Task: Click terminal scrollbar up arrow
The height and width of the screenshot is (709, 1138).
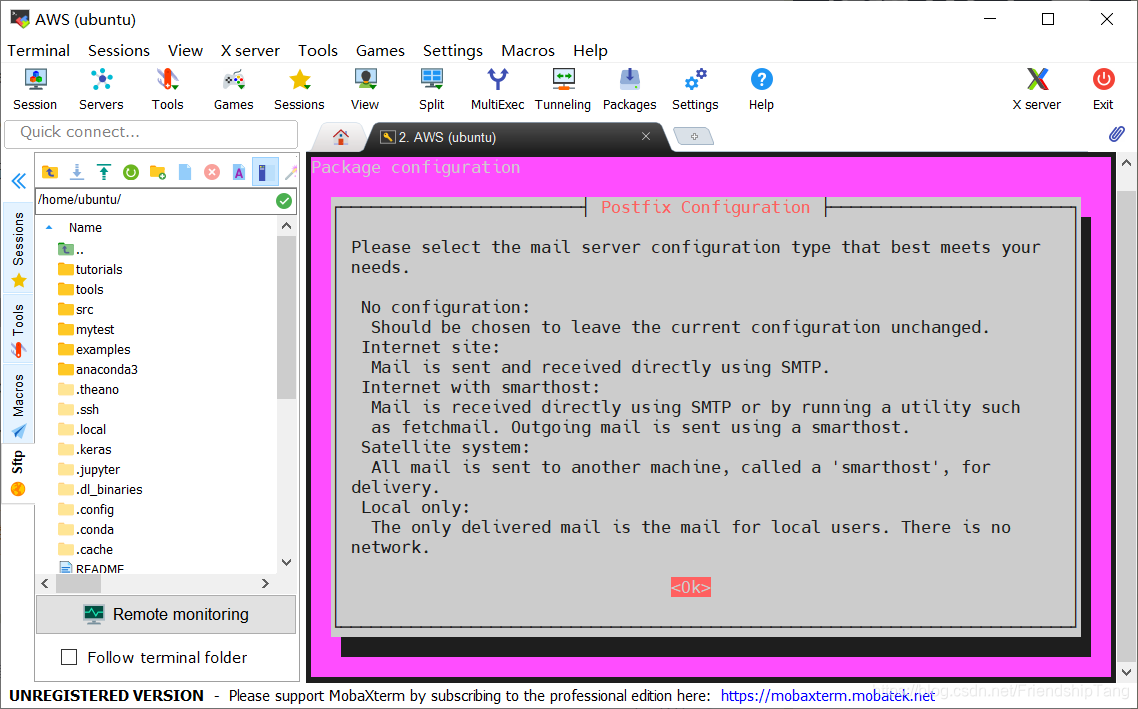Action: click(x=1126, y=163)
